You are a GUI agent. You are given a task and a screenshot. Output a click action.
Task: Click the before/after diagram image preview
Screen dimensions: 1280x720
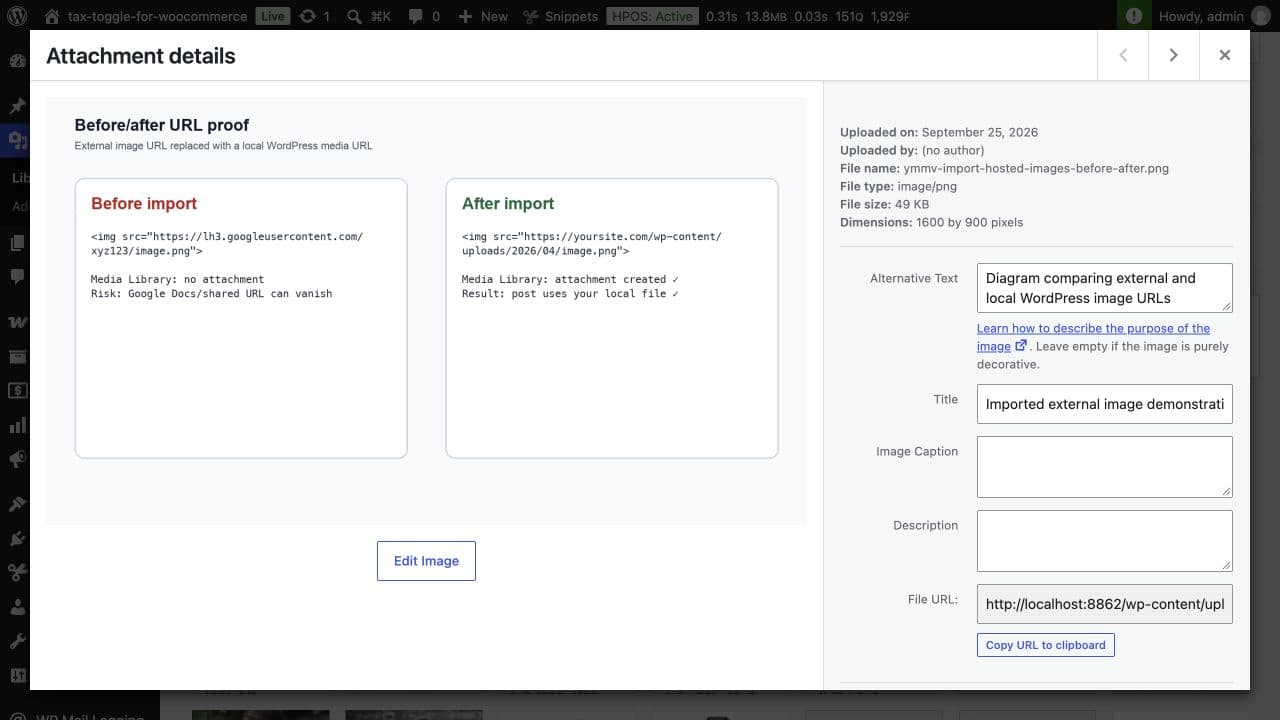[426, 311]
